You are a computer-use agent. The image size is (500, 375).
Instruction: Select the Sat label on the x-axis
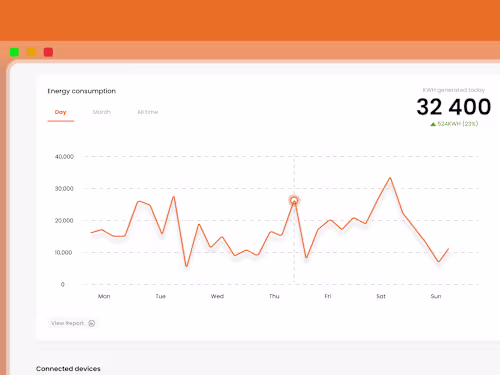coord(381,296)
